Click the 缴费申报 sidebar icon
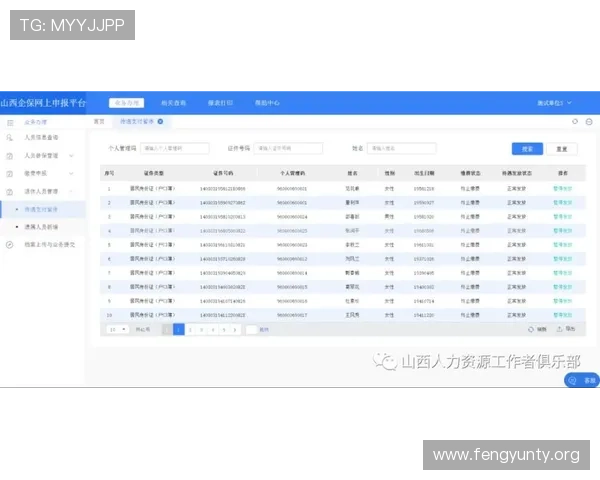Image resolution: width=600 pixels, height=480 pixels. coord(10,174)
